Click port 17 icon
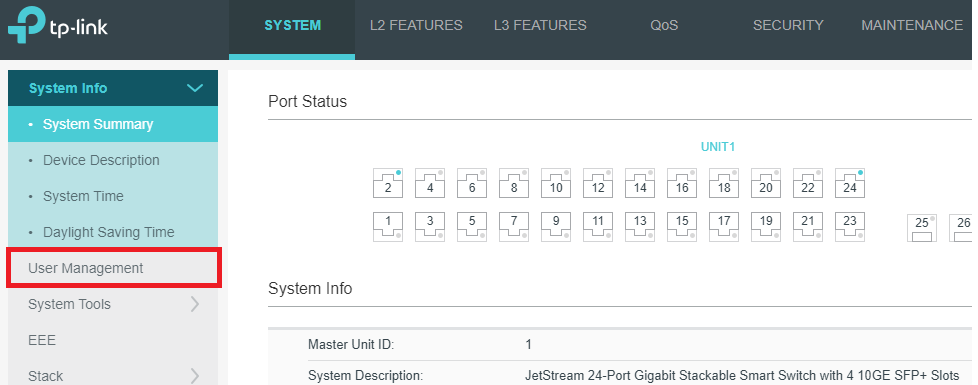The image size is (978, 385). click(x=724, y=227)
